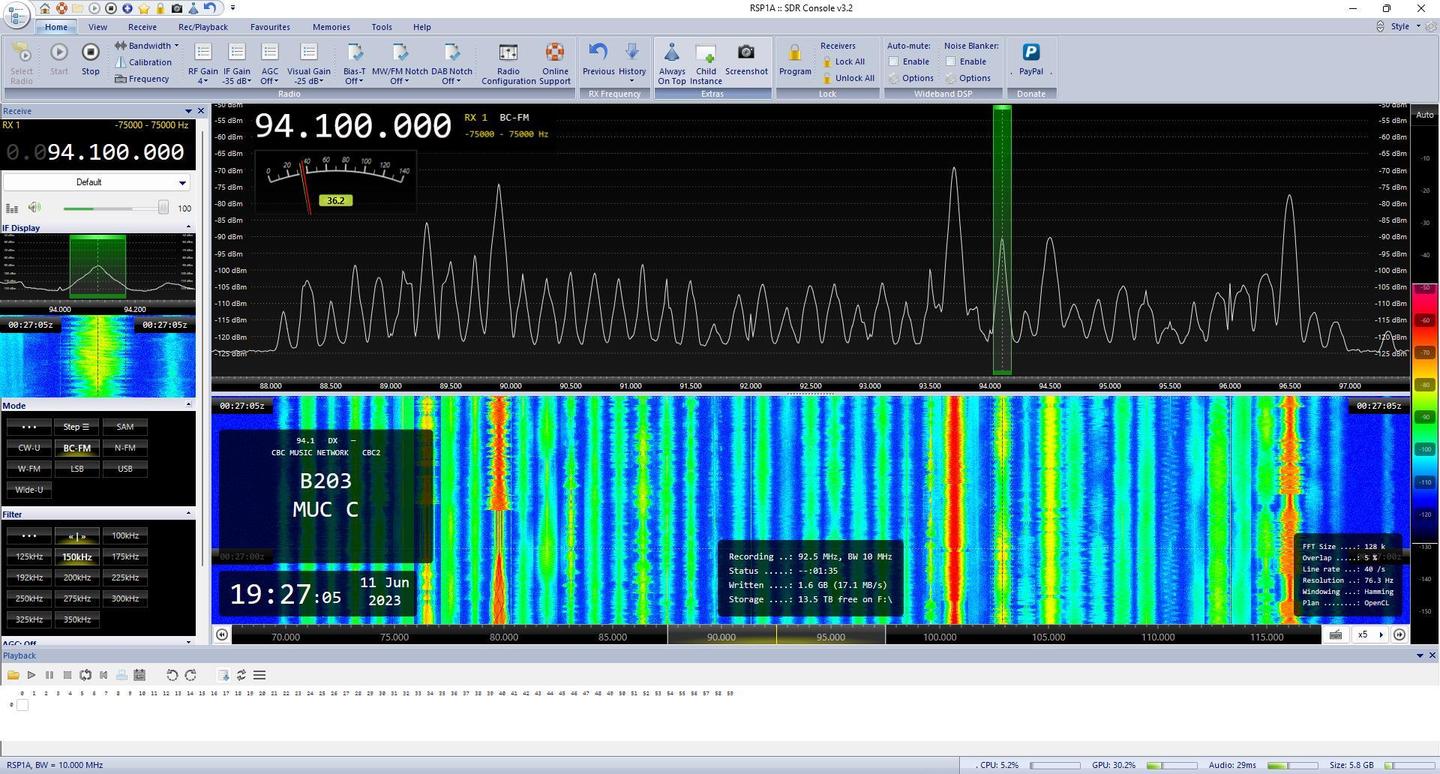Viewport: 1440px width, 774px height.
Task: Open MW/FM Notch dropdown
Action: tap(400, 62)
